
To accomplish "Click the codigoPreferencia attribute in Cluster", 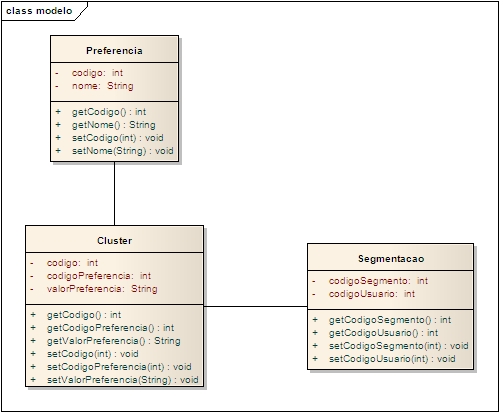I will [99, 276].
